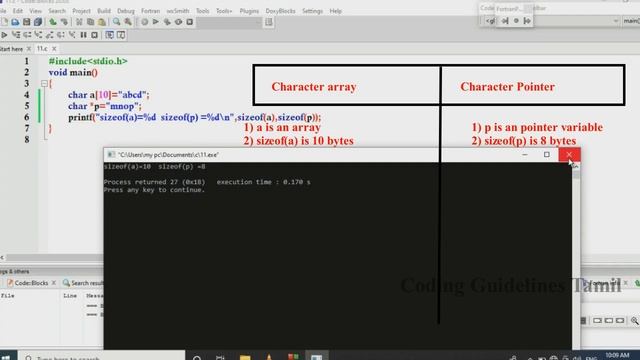Switch to the Start here tab
This screenshot has width=640, height=360.
[x=11, y=49]
